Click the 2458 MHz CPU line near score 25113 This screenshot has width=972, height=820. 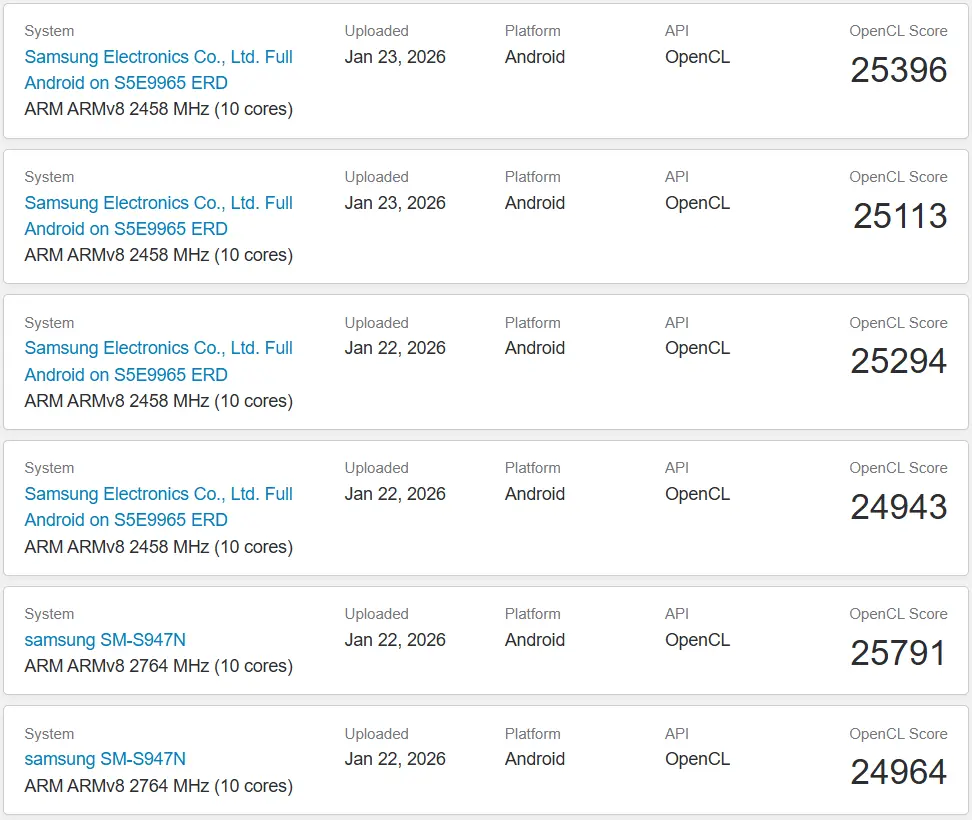coord(158,255)
